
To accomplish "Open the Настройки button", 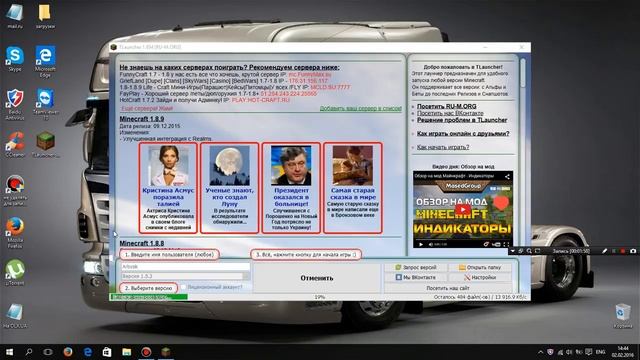I will click(480, 277).
